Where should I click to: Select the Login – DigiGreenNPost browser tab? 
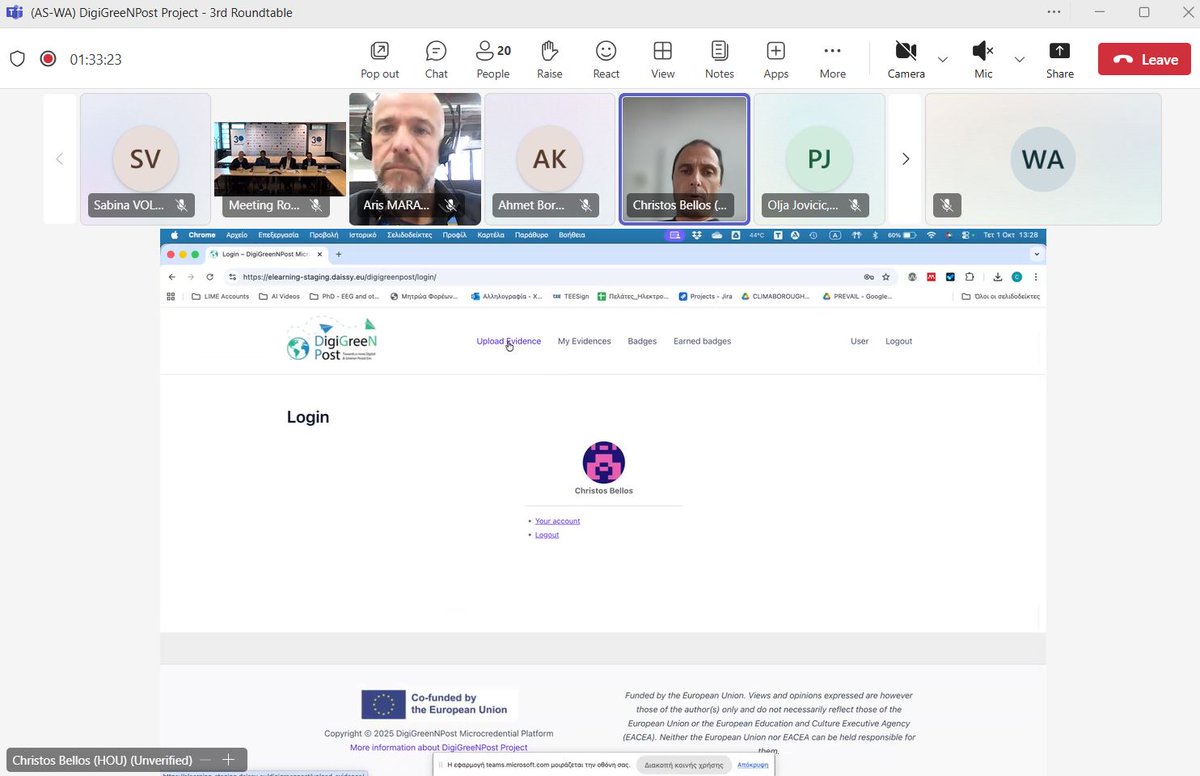(265, 255)
